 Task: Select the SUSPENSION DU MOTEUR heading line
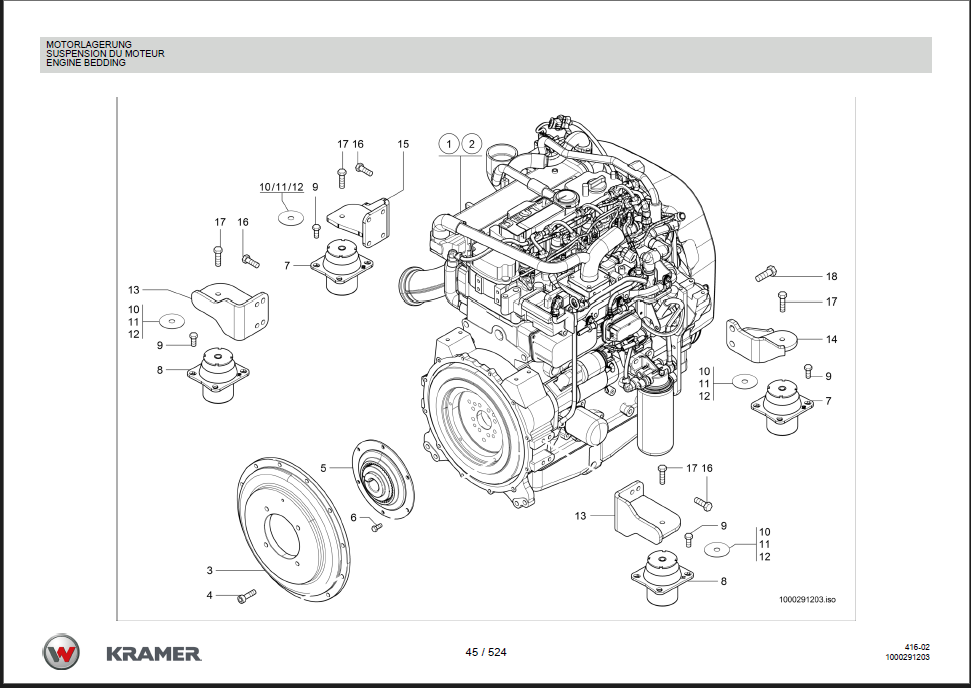105,54
